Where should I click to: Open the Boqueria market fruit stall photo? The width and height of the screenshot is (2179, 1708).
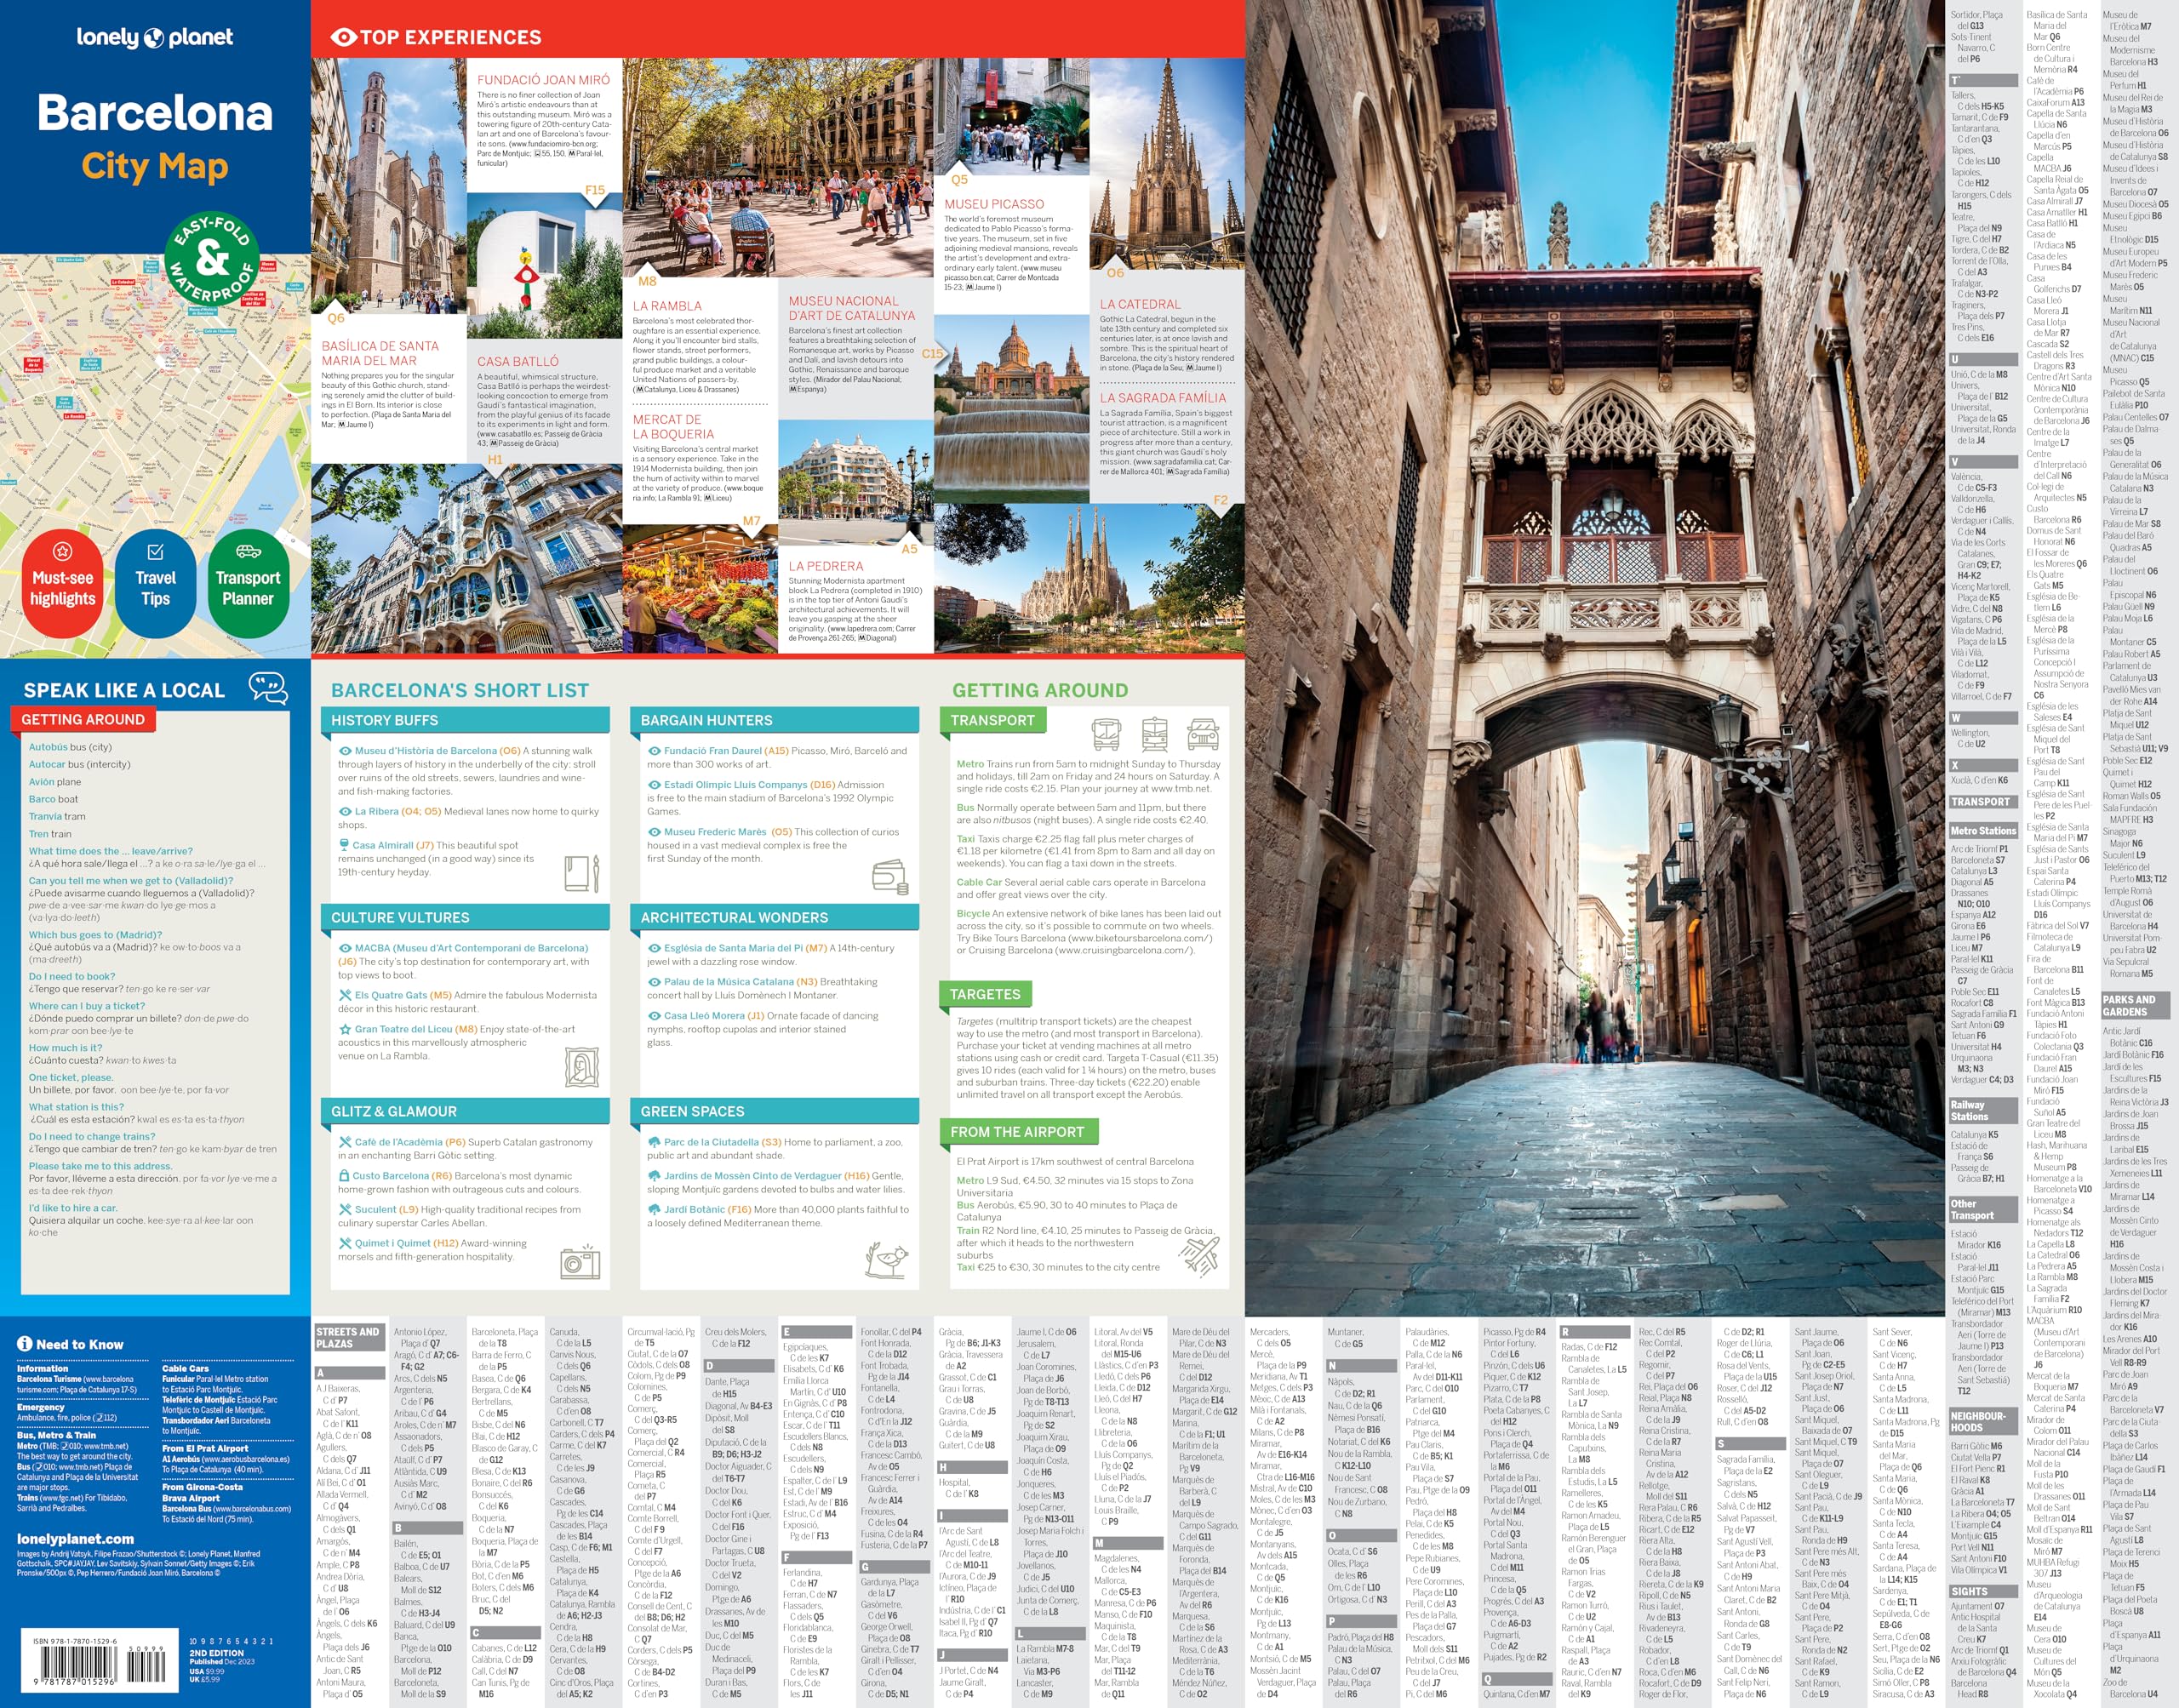(700, 590)
